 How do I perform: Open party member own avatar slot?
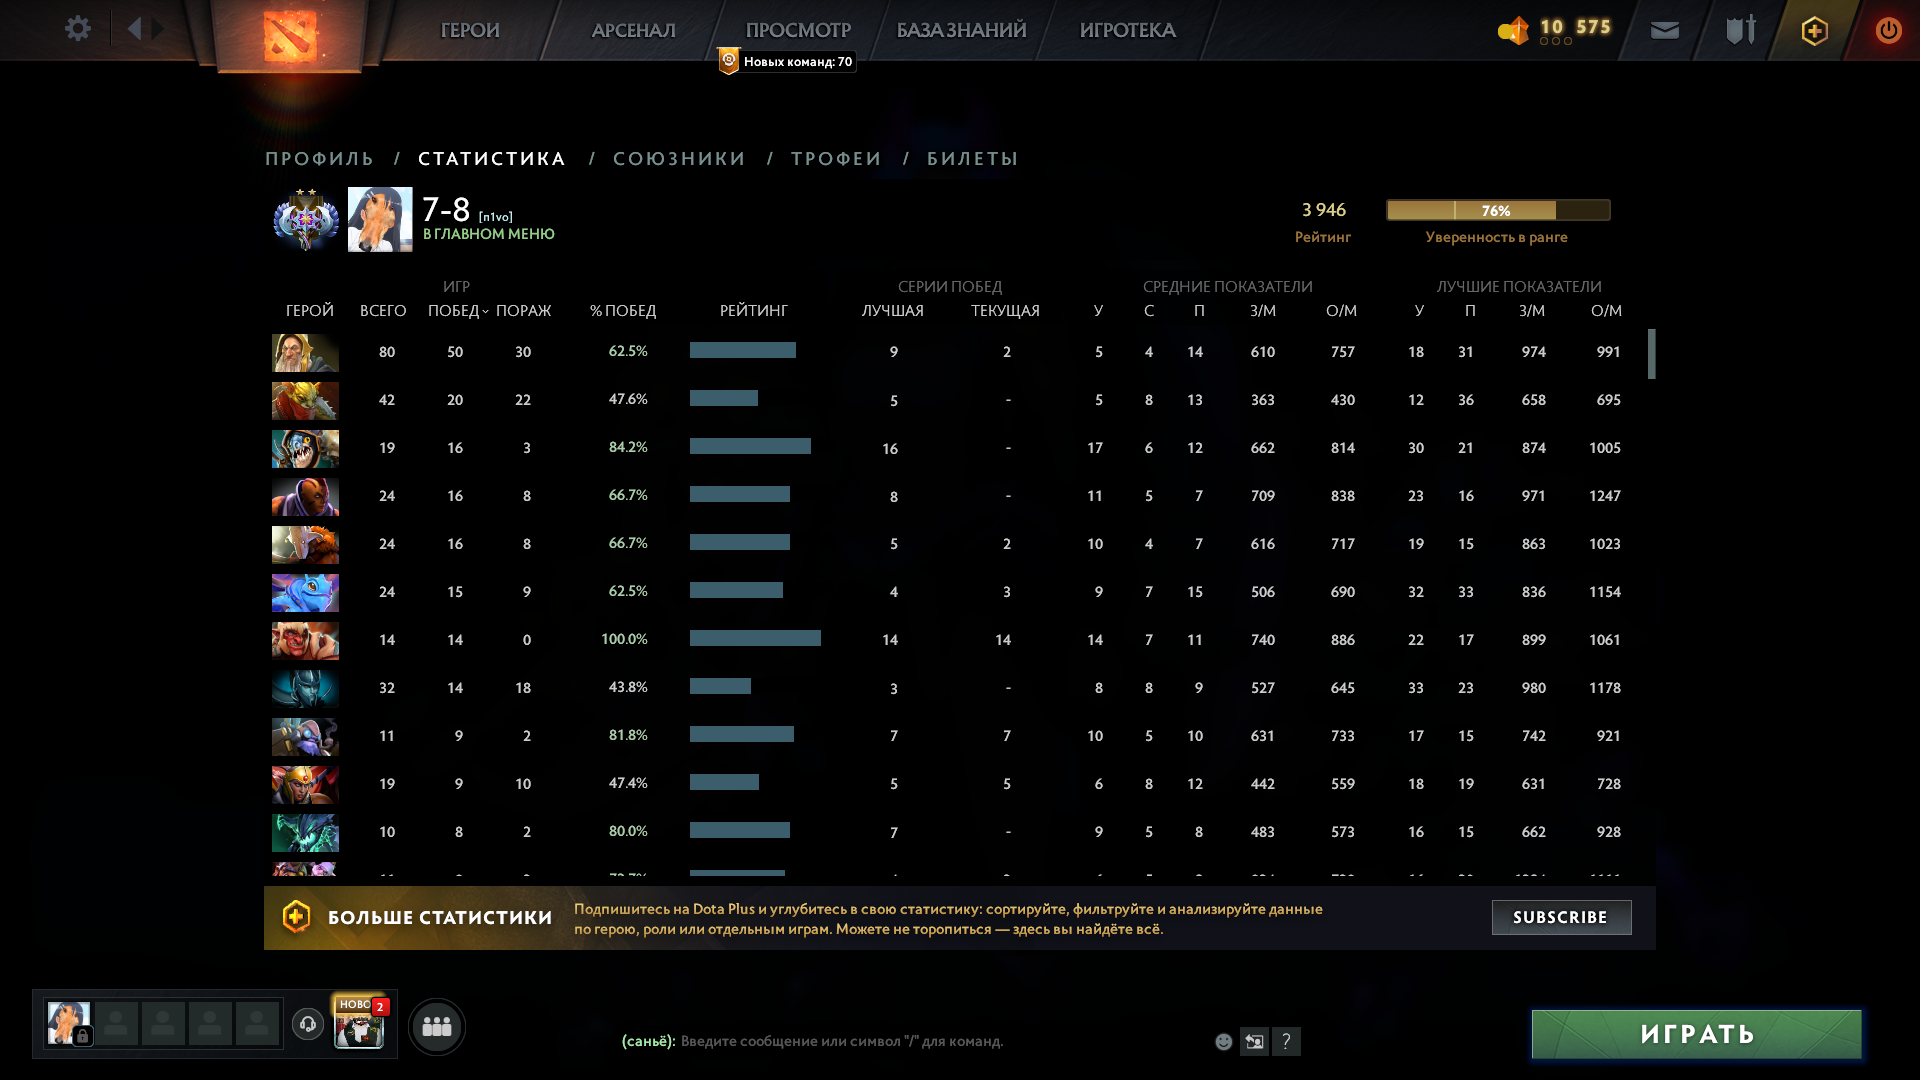tap(69, 1023)
